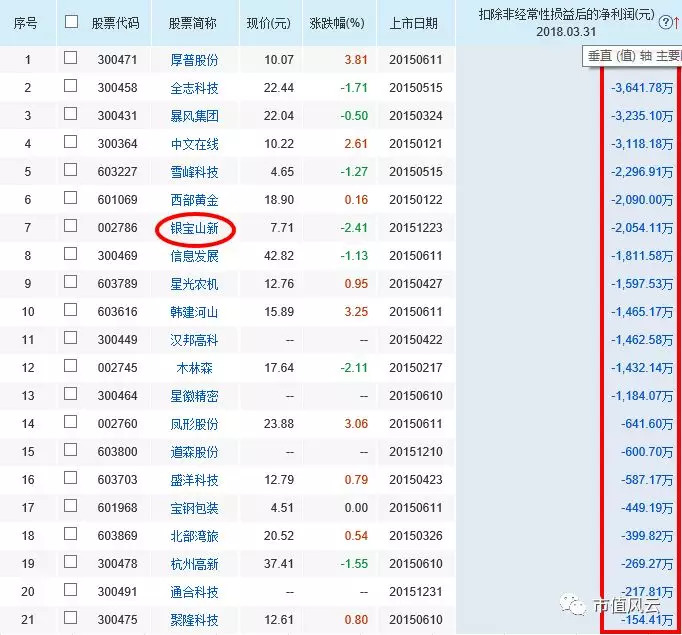Viewport: 682px width, 635px height.
Task: Click the change percent 3.25 cell
Action: pyautogui.click(x=356, y=312)
